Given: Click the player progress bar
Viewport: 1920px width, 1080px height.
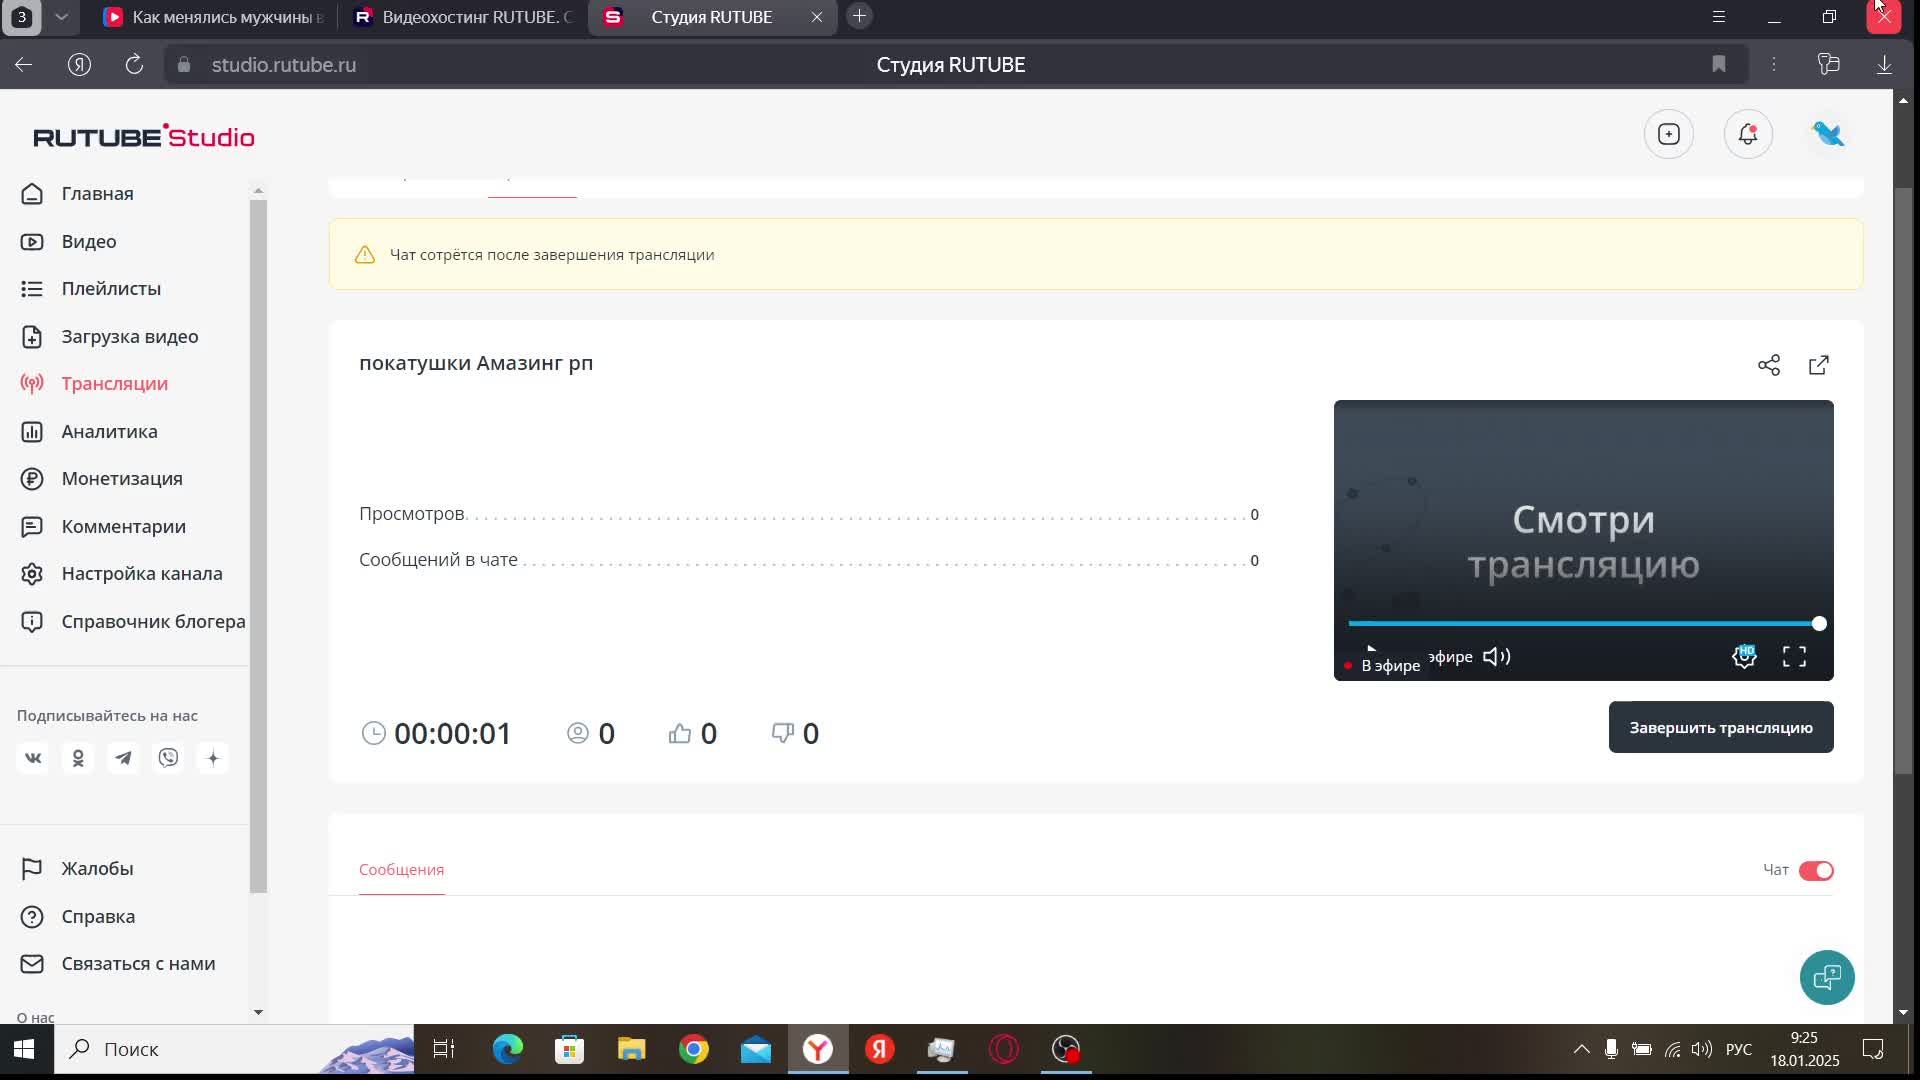Looking at the screenshot, I should 1582,623.
